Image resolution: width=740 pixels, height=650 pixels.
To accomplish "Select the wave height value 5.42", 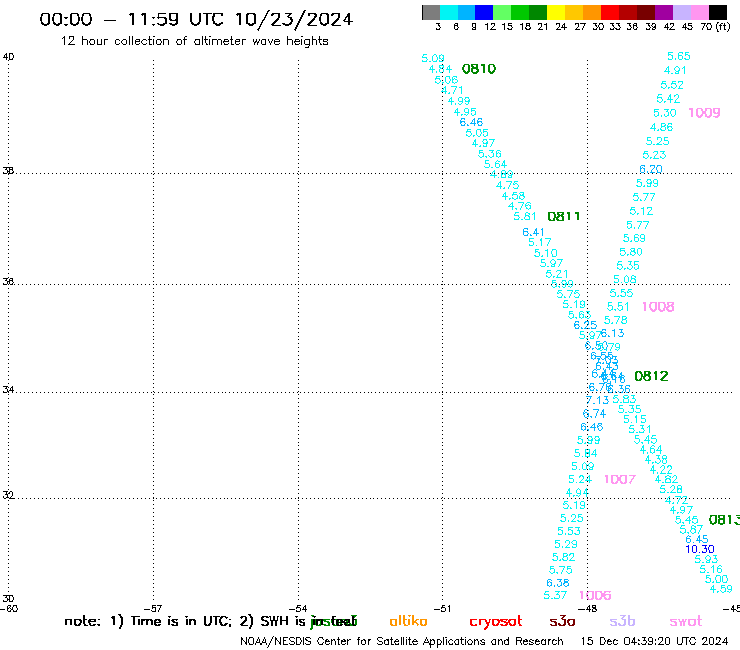I will coord(668,99).
